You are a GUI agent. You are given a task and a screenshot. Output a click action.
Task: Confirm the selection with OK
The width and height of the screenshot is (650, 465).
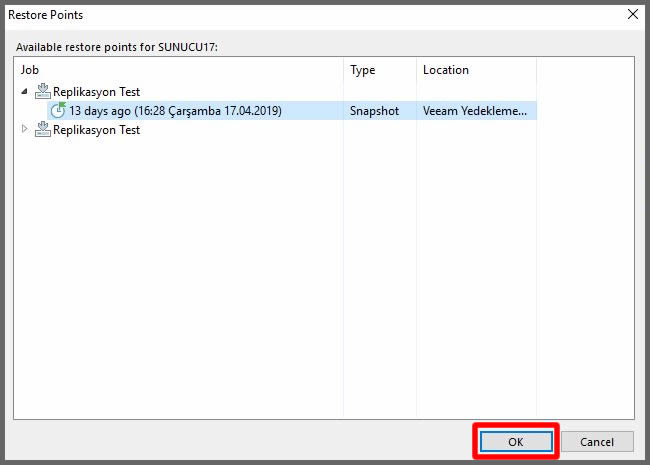514,441
